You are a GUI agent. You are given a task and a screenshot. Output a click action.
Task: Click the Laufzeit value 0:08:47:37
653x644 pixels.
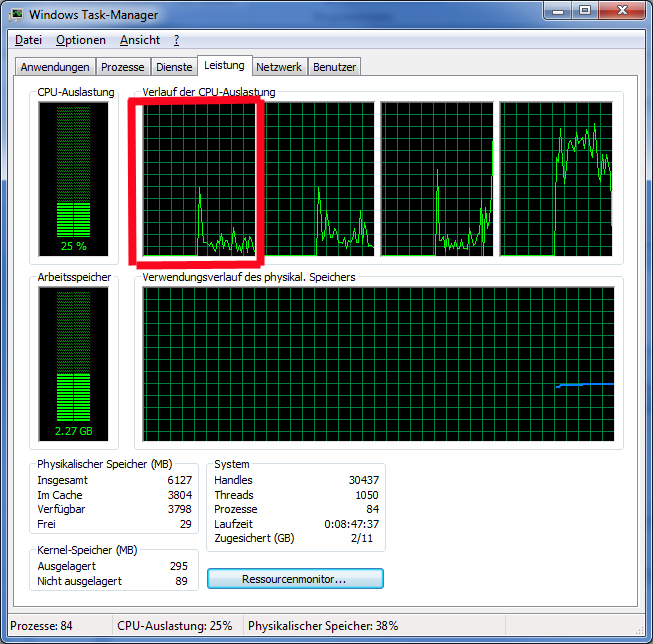pyautogui.click(x=351, y=524)
